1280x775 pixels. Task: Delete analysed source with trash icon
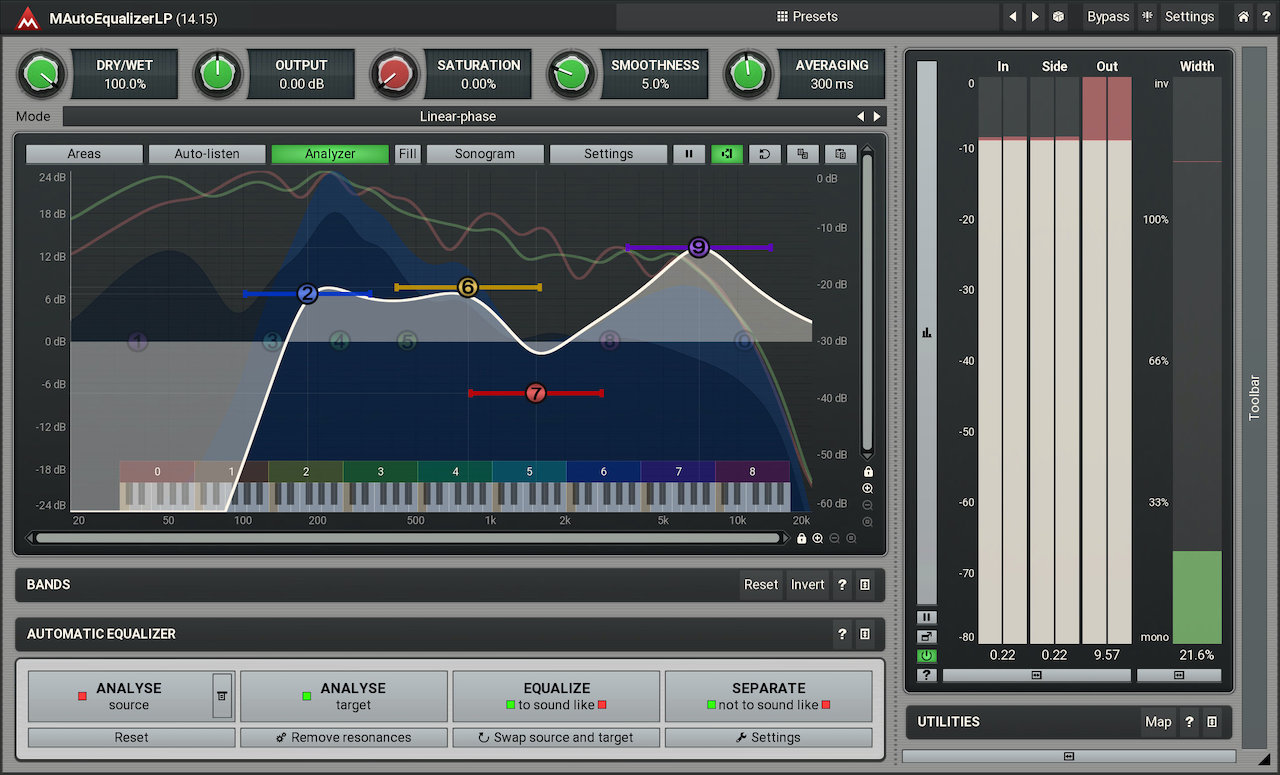[222, 696]
